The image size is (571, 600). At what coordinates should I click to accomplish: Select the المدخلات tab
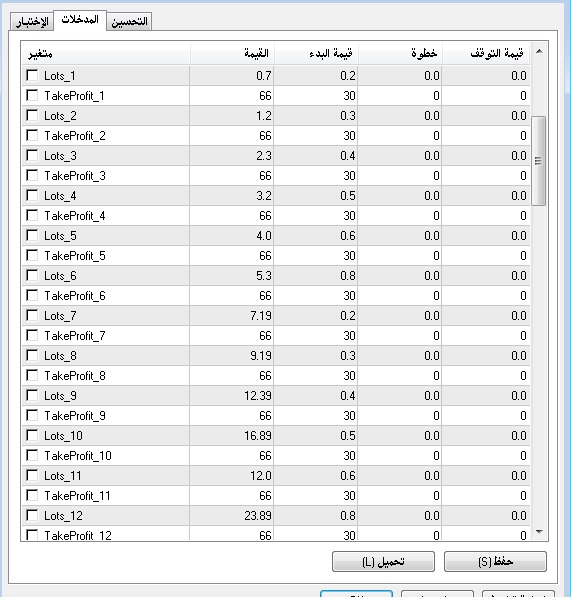click(x=80, y=20)
